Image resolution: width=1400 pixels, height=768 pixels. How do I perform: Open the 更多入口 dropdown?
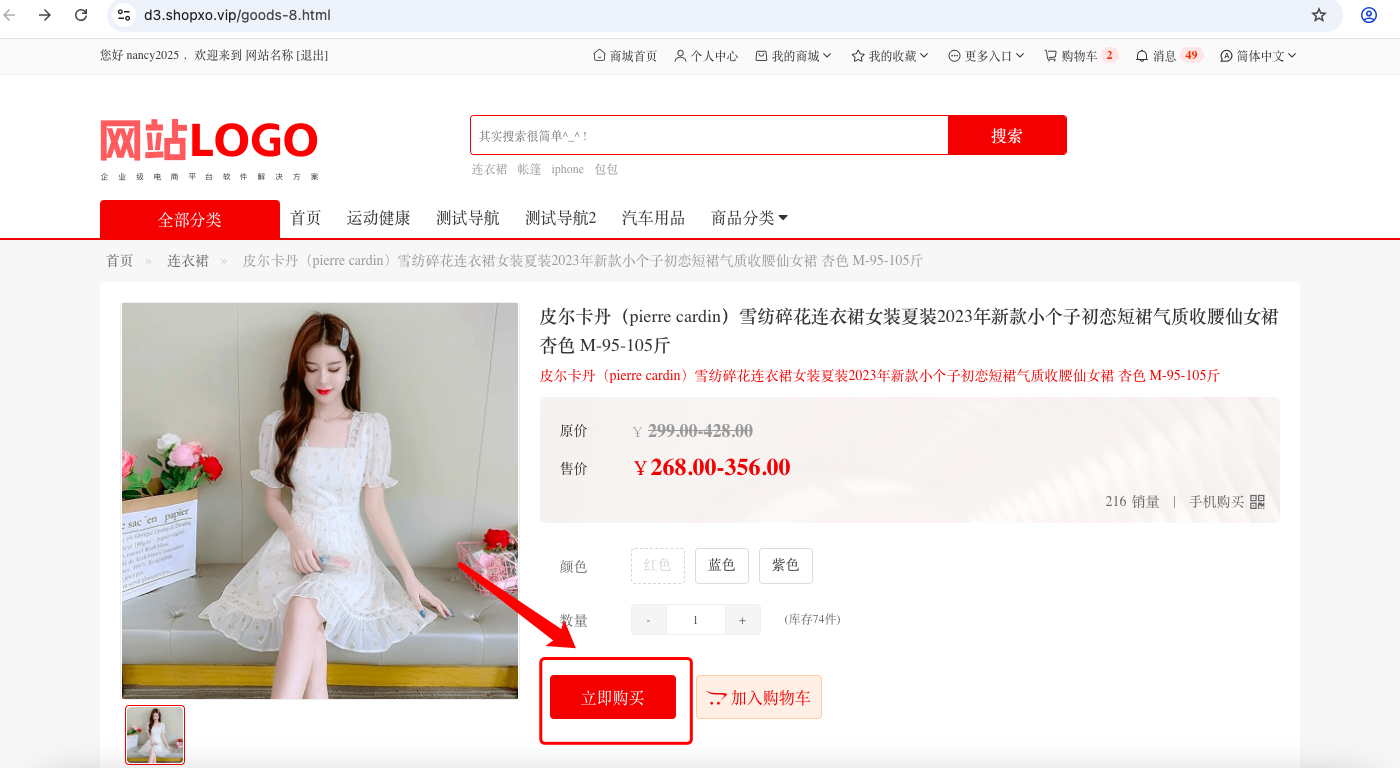pyautogui.click(x=986, y=56)
